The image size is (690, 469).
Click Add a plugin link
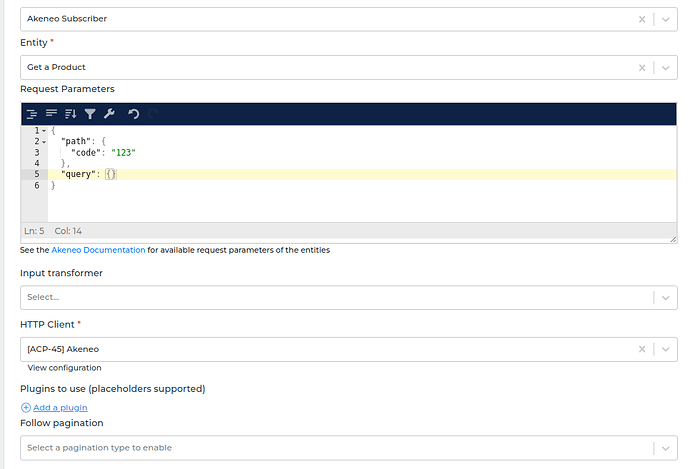click(x=60, y=408)
